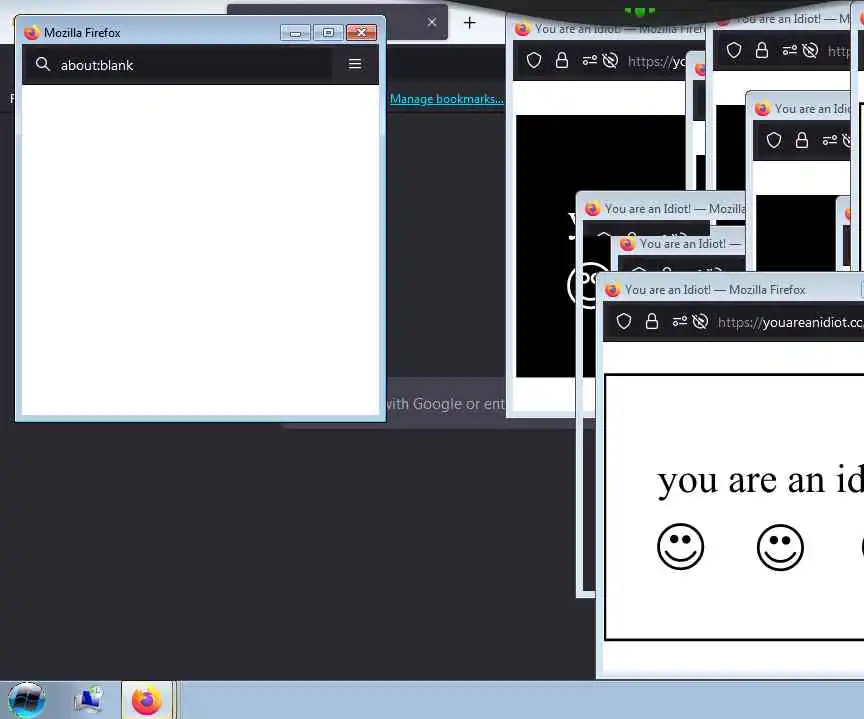Image resolution: width=864 pixels, height=719 pixels.
Task: Minimize the Mozilla Firefox about:blank window
Action: coord(295,33)
